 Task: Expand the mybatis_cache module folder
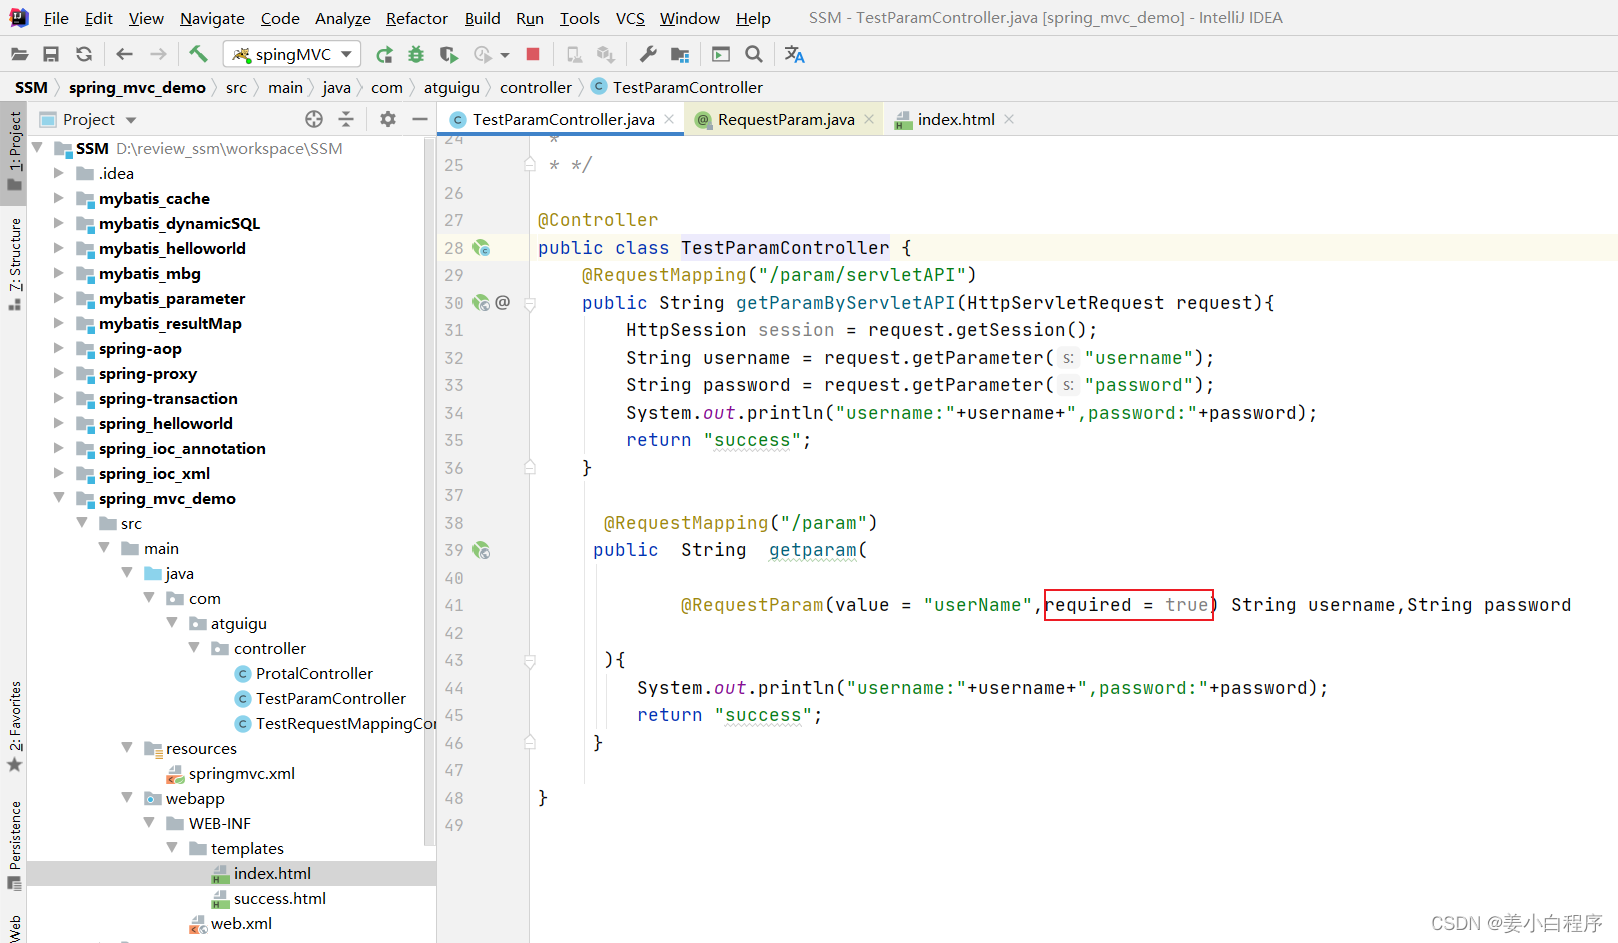59,198
